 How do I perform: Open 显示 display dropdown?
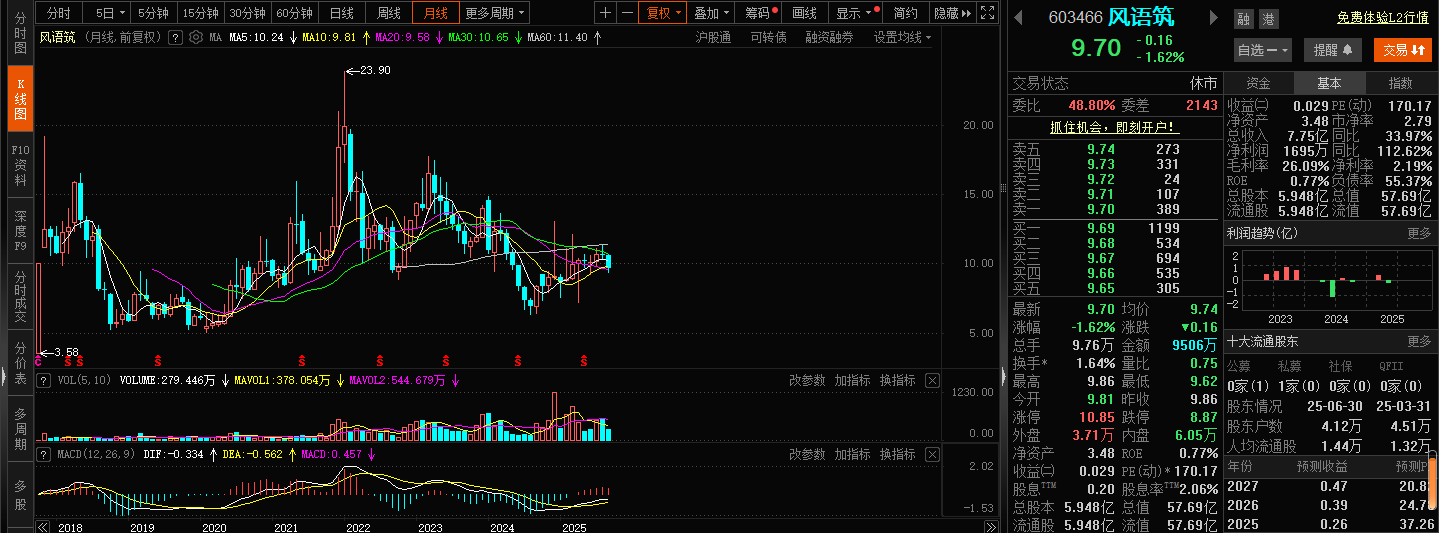(856, 13)
